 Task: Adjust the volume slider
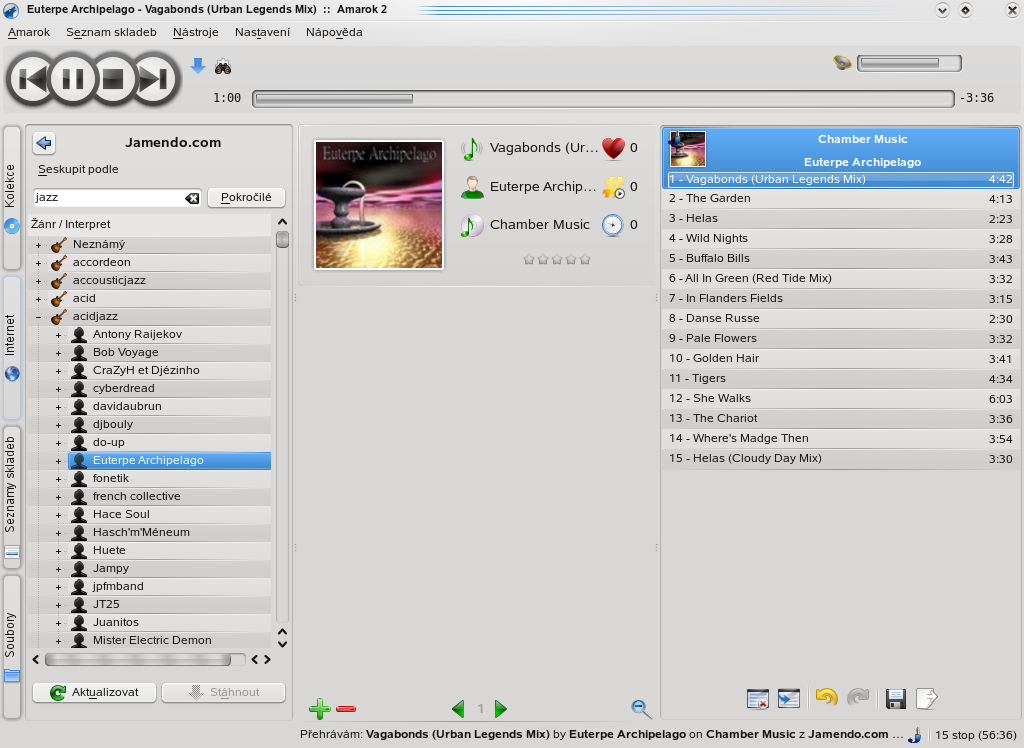pos(909,63)
